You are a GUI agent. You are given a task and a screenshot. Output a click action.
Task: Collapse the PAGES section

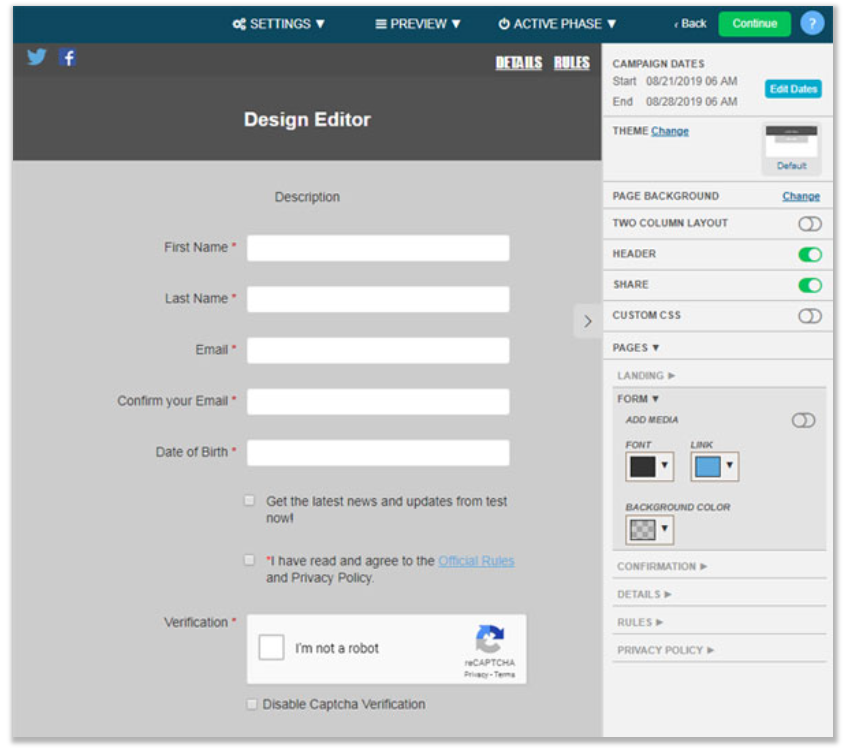(636, 348)
